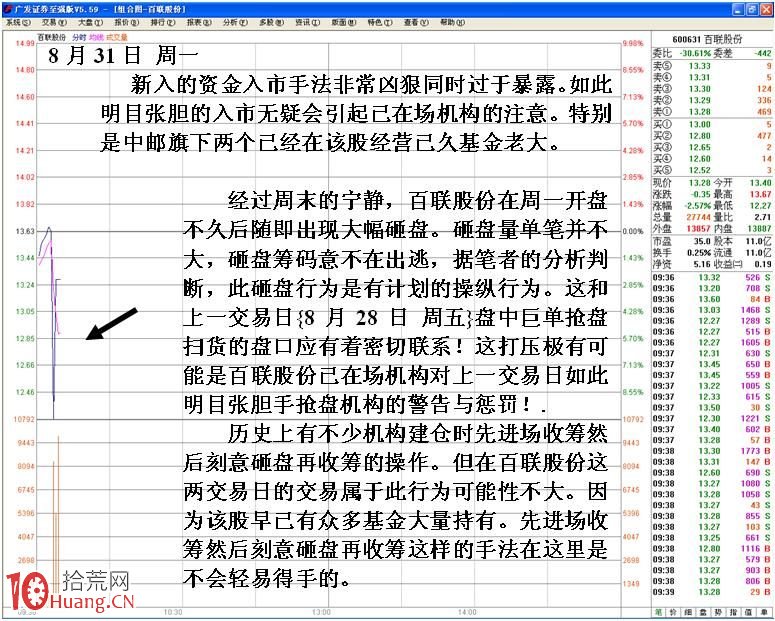
Task: Switch to the 盘 tab at panel bottom
Action: click(703, 612)
